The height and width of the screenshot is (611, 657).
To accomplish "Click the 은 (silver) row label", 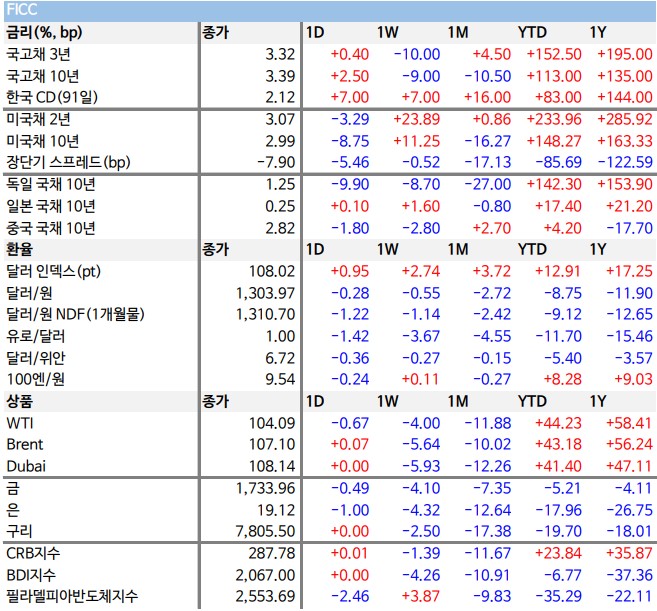I will click(x=13, y=510).
